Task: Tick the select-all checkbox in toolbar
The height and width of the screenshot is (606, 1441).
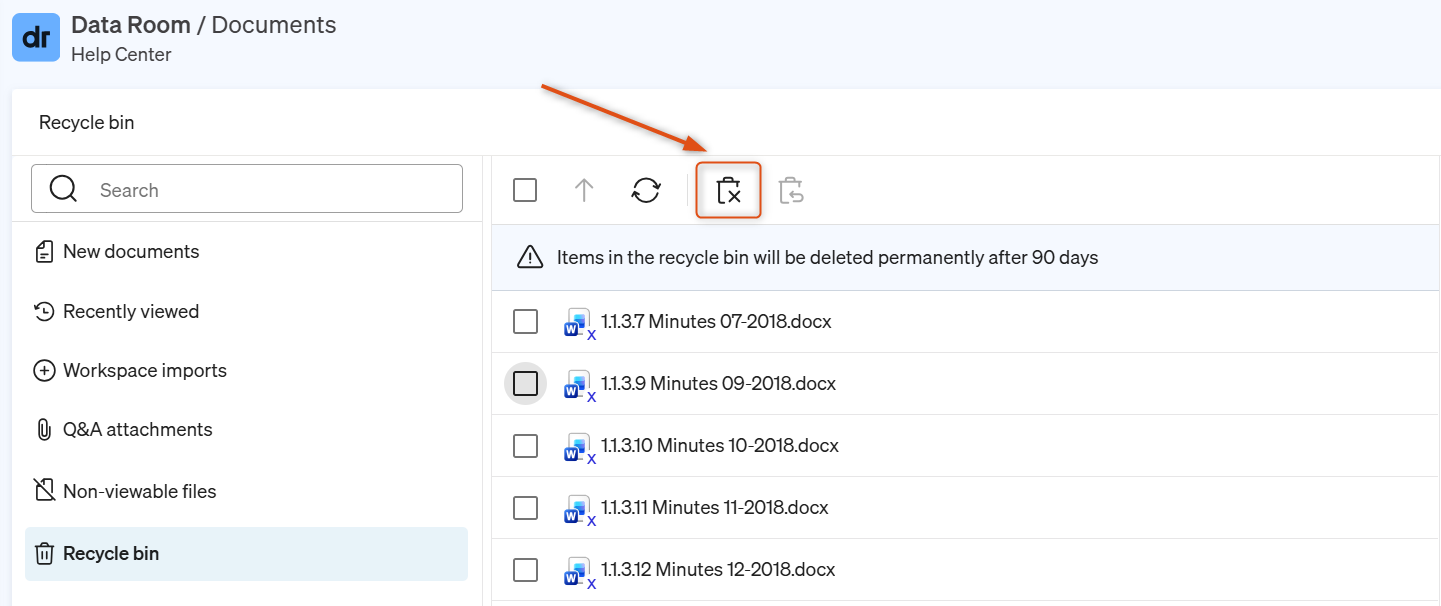Action: coord(525,190)
